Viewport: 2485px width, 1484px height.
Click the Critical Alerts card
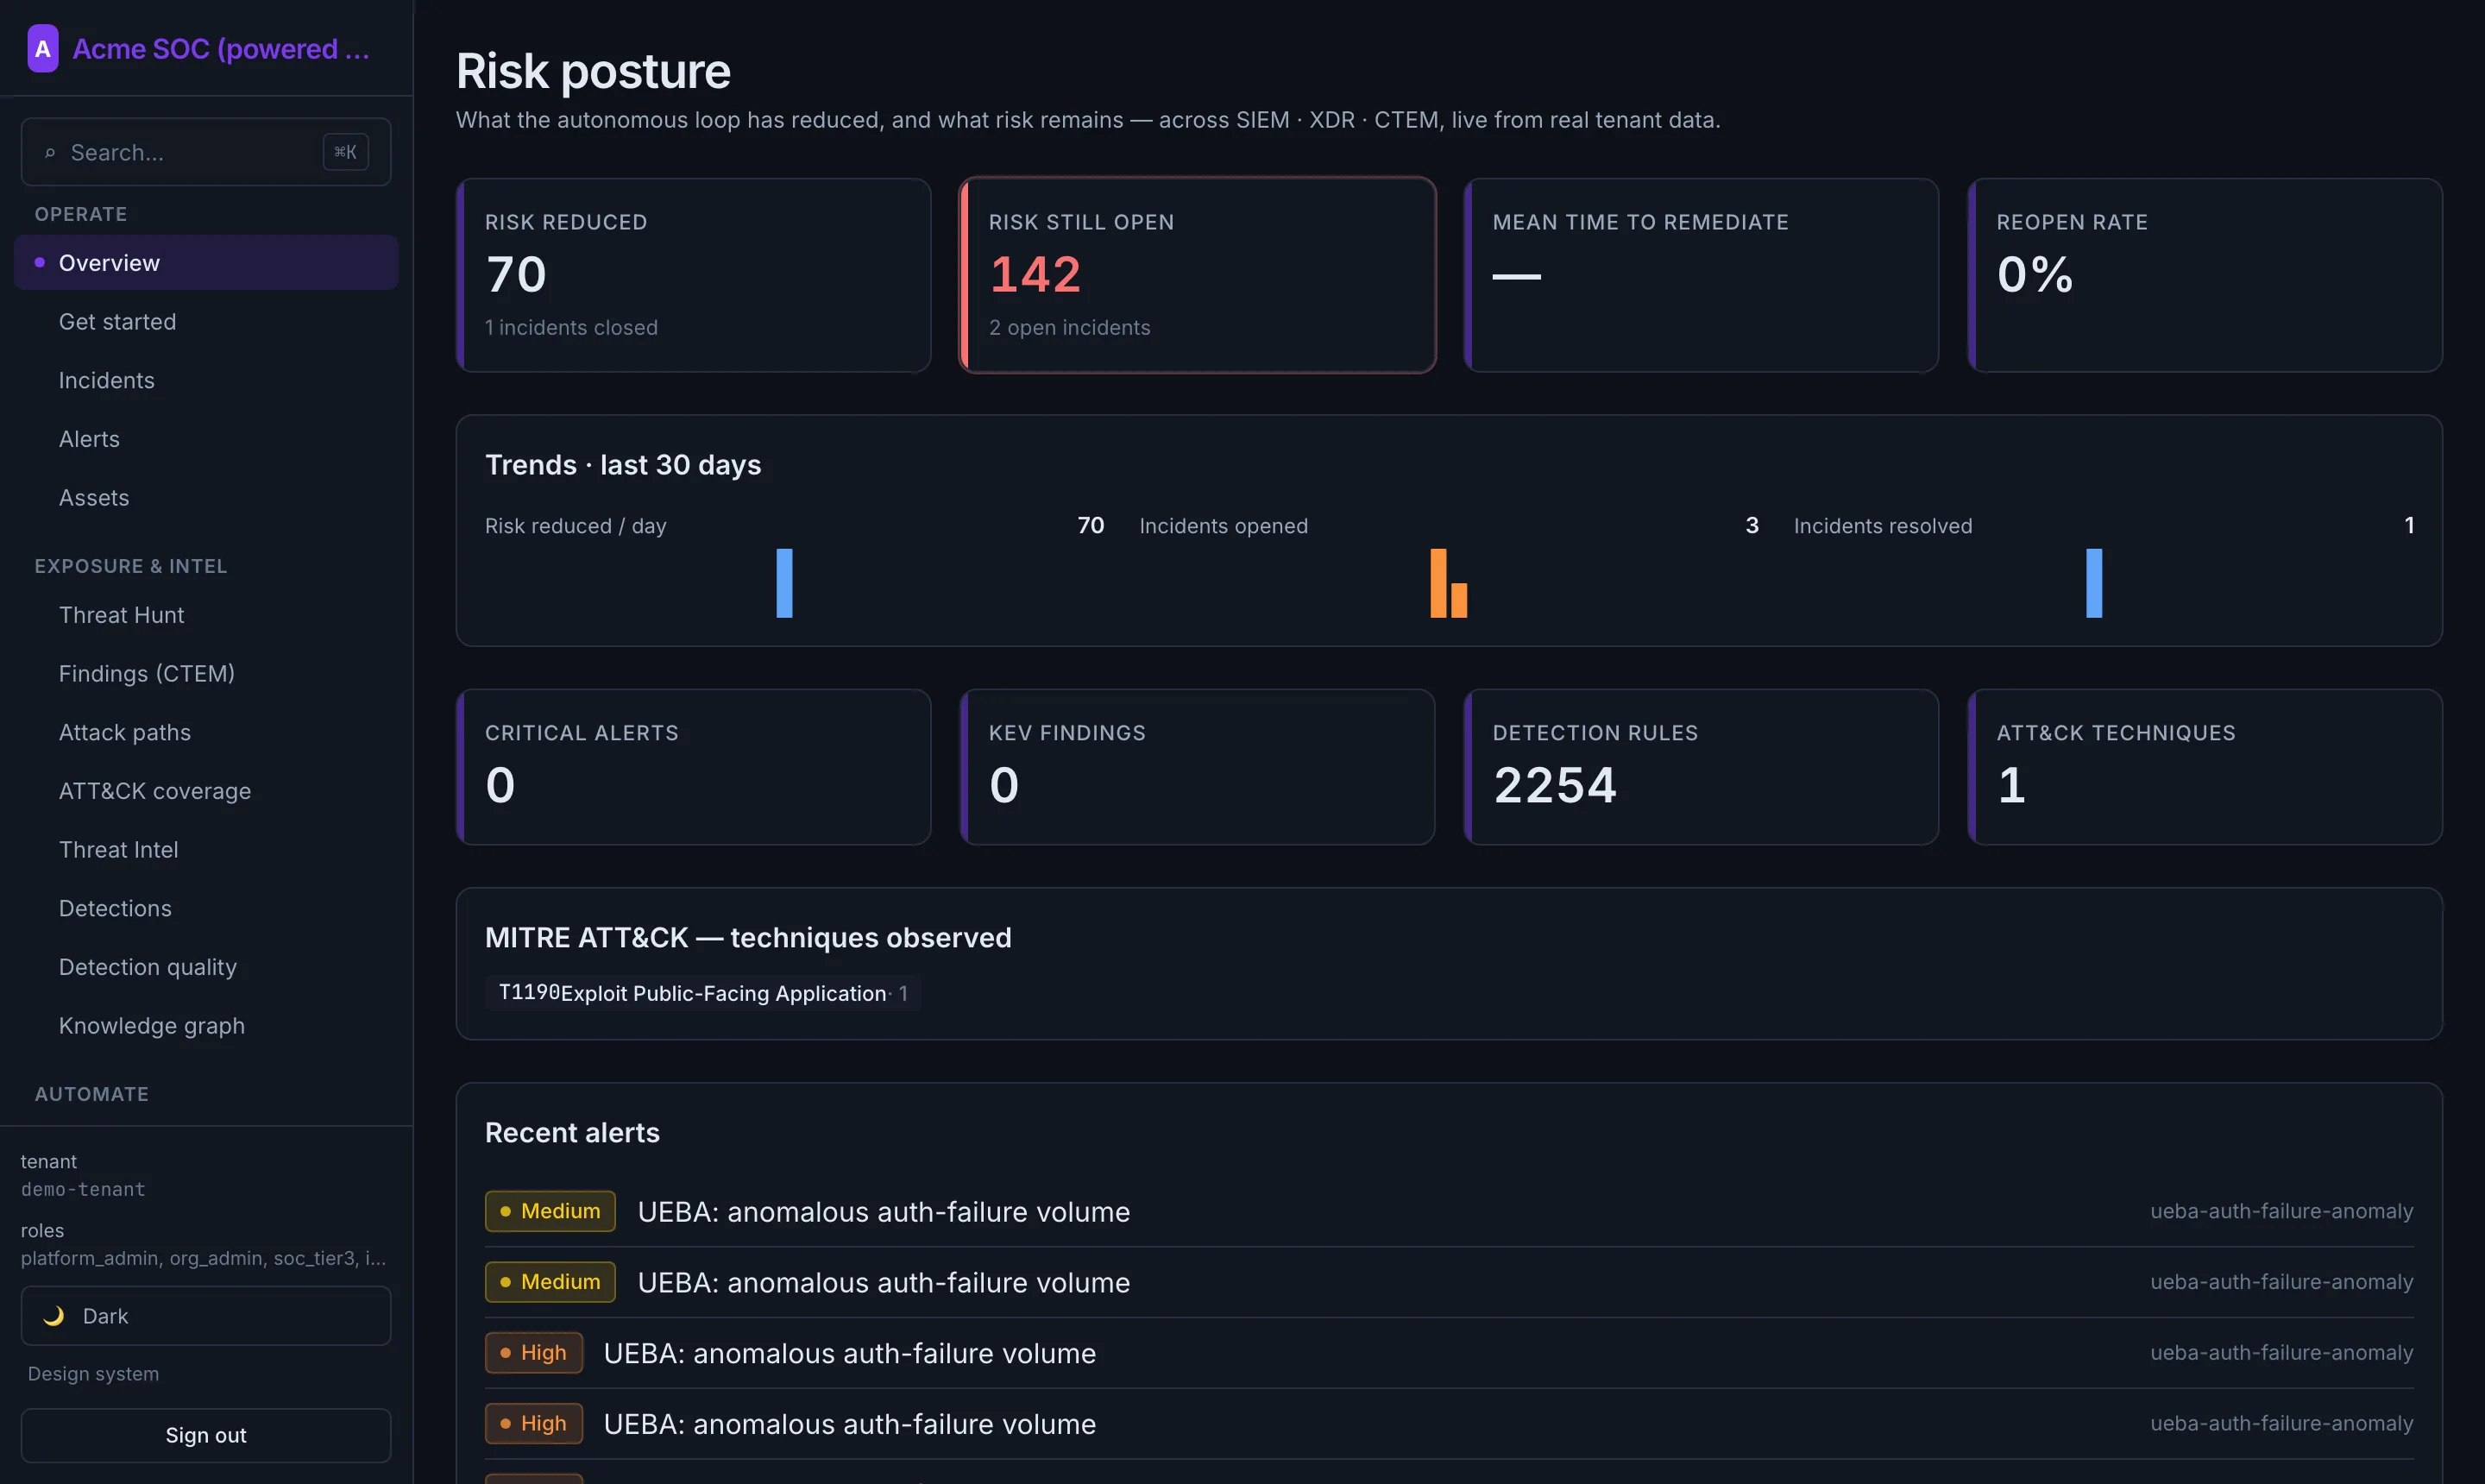pos(694,767)
